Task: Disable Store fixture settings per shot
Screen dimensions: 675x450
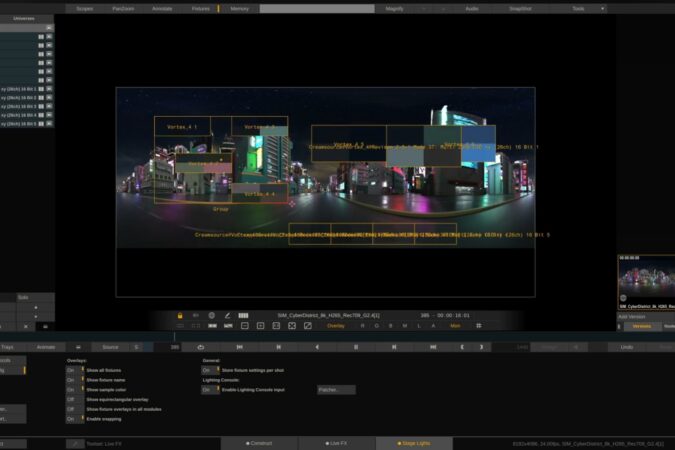Action: coord(208,370)
